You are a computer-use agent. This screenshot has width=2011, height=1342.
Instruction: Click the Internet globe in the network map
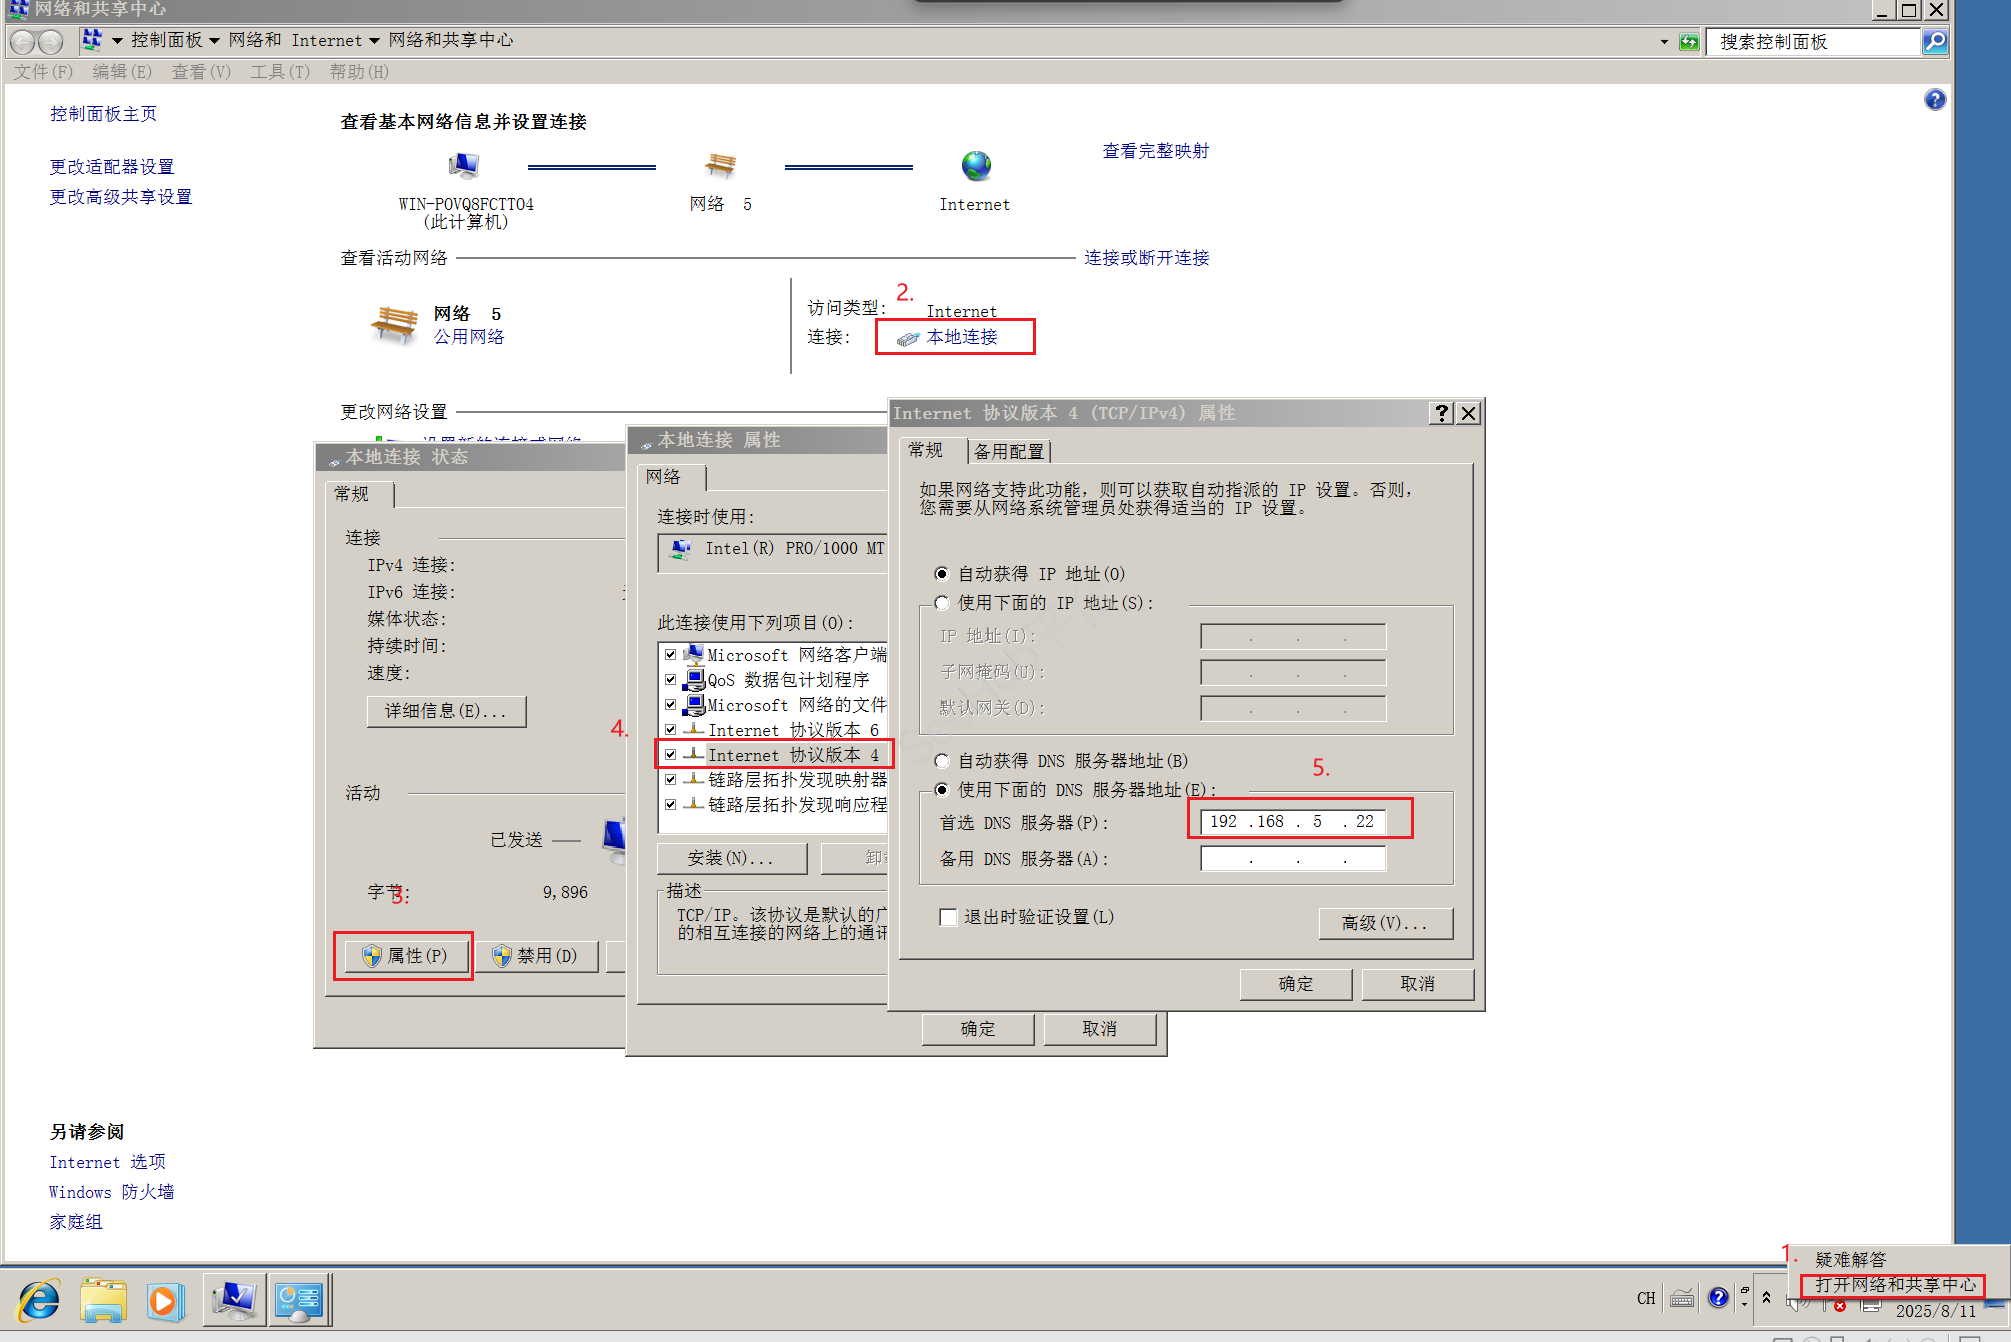pyautogui.click(x=974, y=165)
